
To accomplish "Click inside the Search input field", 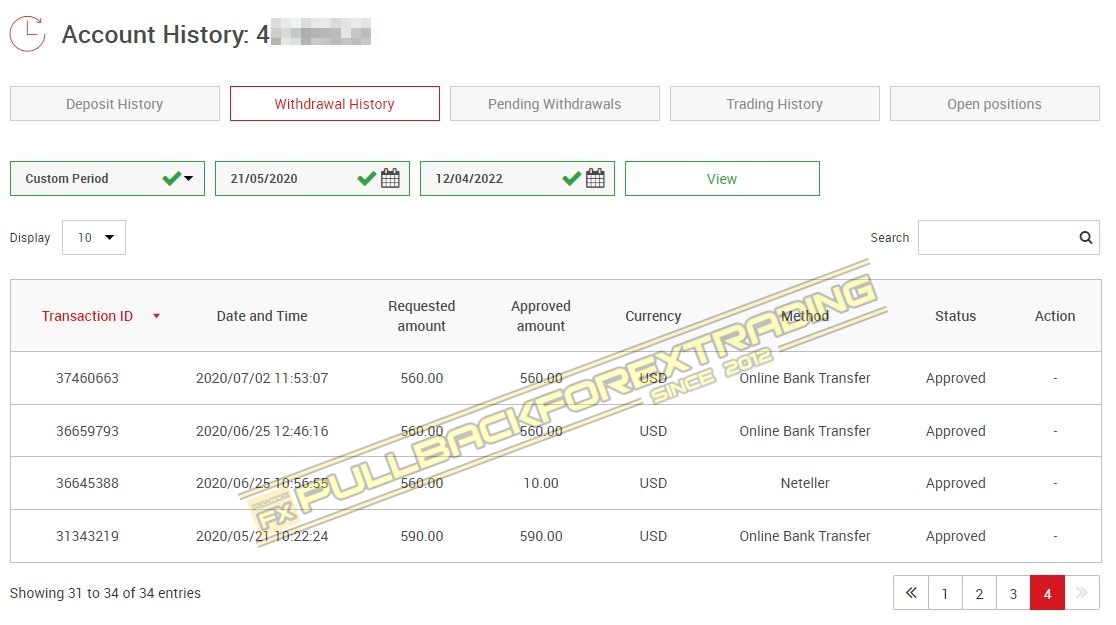I will (996, 238).
